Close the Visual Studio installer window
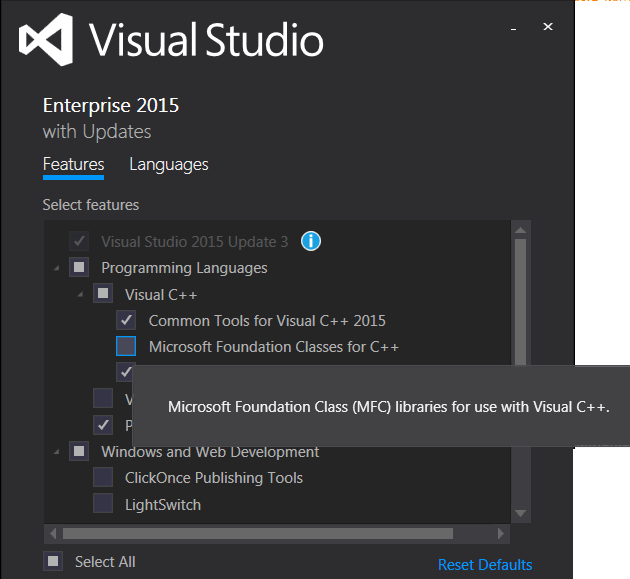 click(x=548, y=27)
